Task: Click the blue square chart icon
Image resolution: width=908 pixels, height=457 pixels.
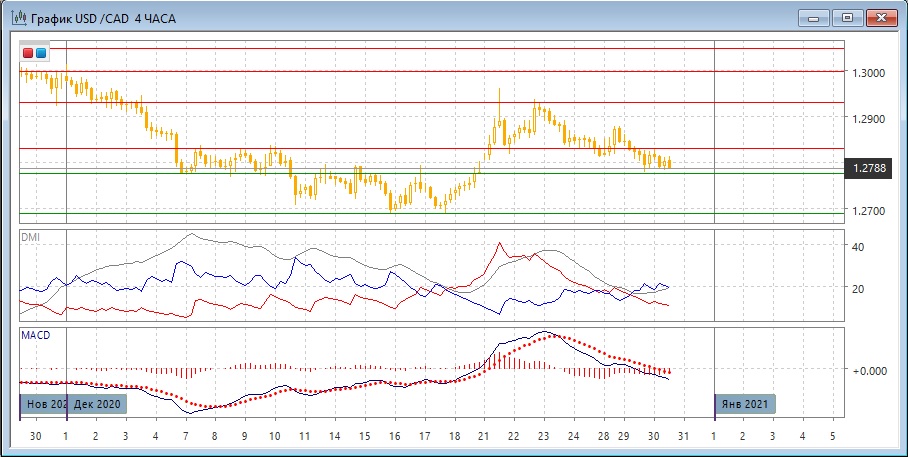Action: click(41, 53)
